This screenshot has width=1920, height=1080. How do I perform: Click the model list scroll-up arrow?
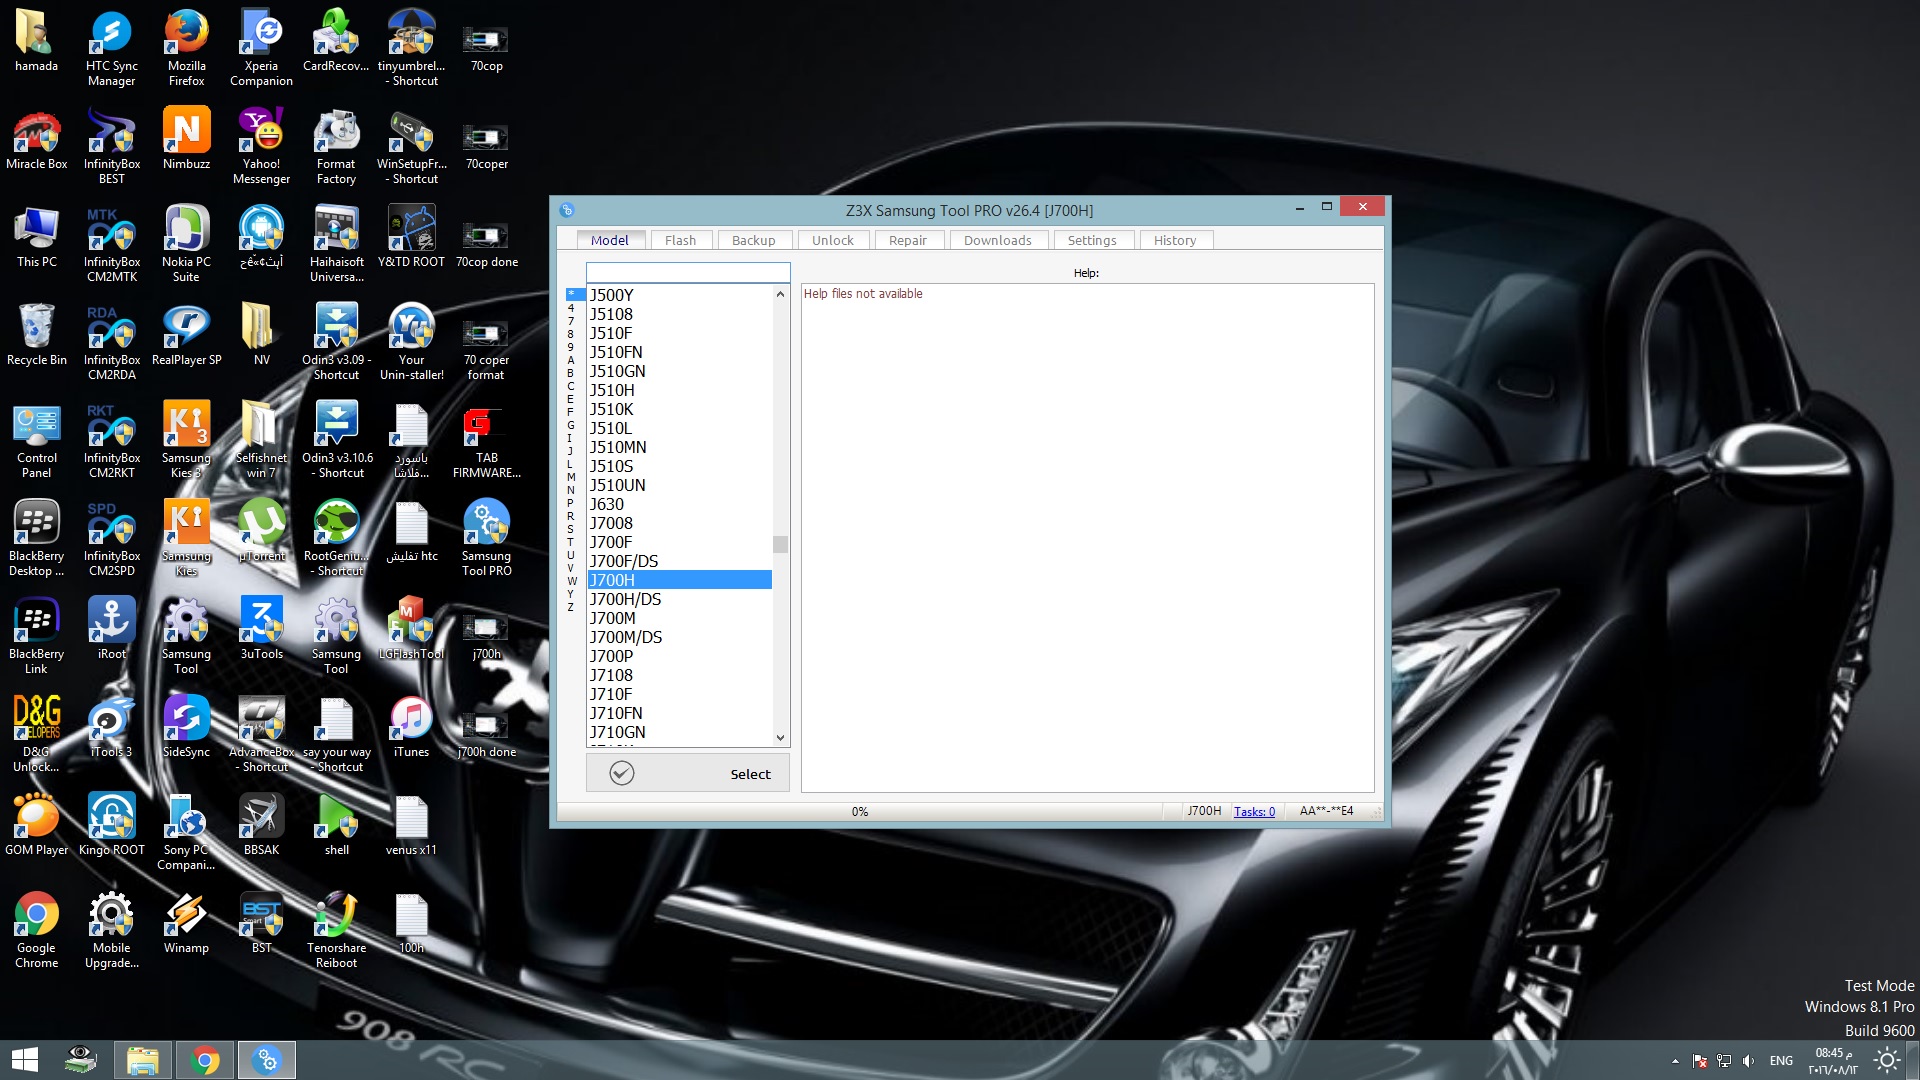780,294
